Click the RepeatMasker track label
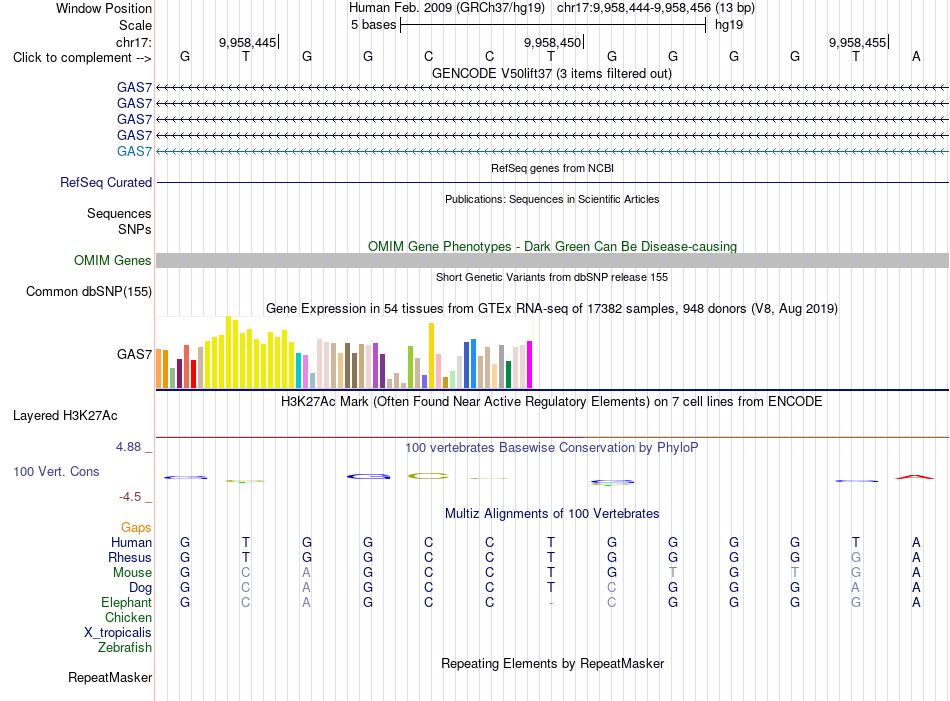Image resolution: width=950 pixels, height=701 pixels. pyautogui.click(x=110, y=677)
